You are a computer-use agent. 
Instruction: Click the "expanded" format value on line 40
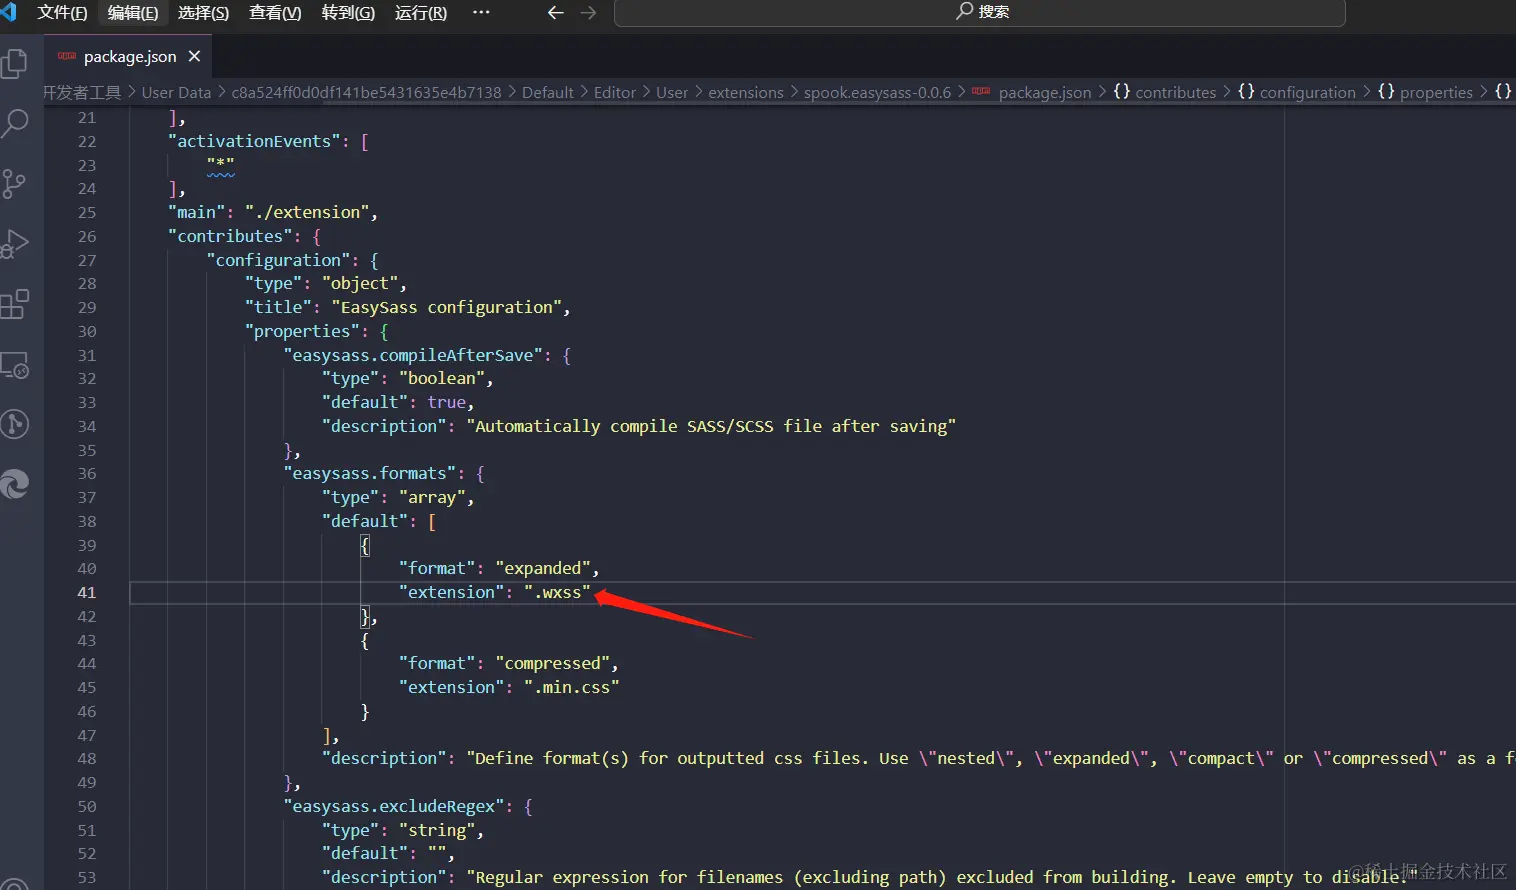click(x=543, y=568)
